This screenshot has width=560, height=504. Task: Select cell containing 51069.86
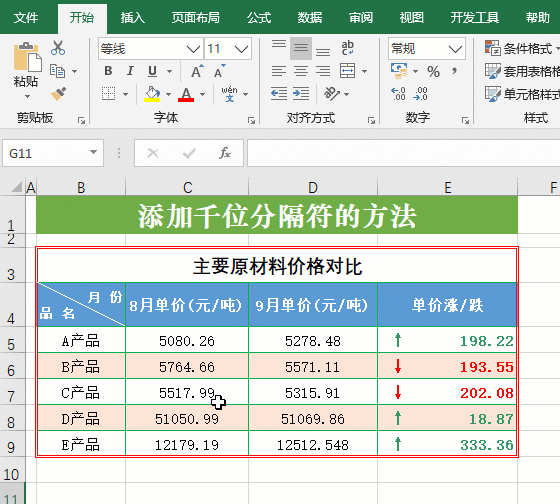click(x=313, y=418)
